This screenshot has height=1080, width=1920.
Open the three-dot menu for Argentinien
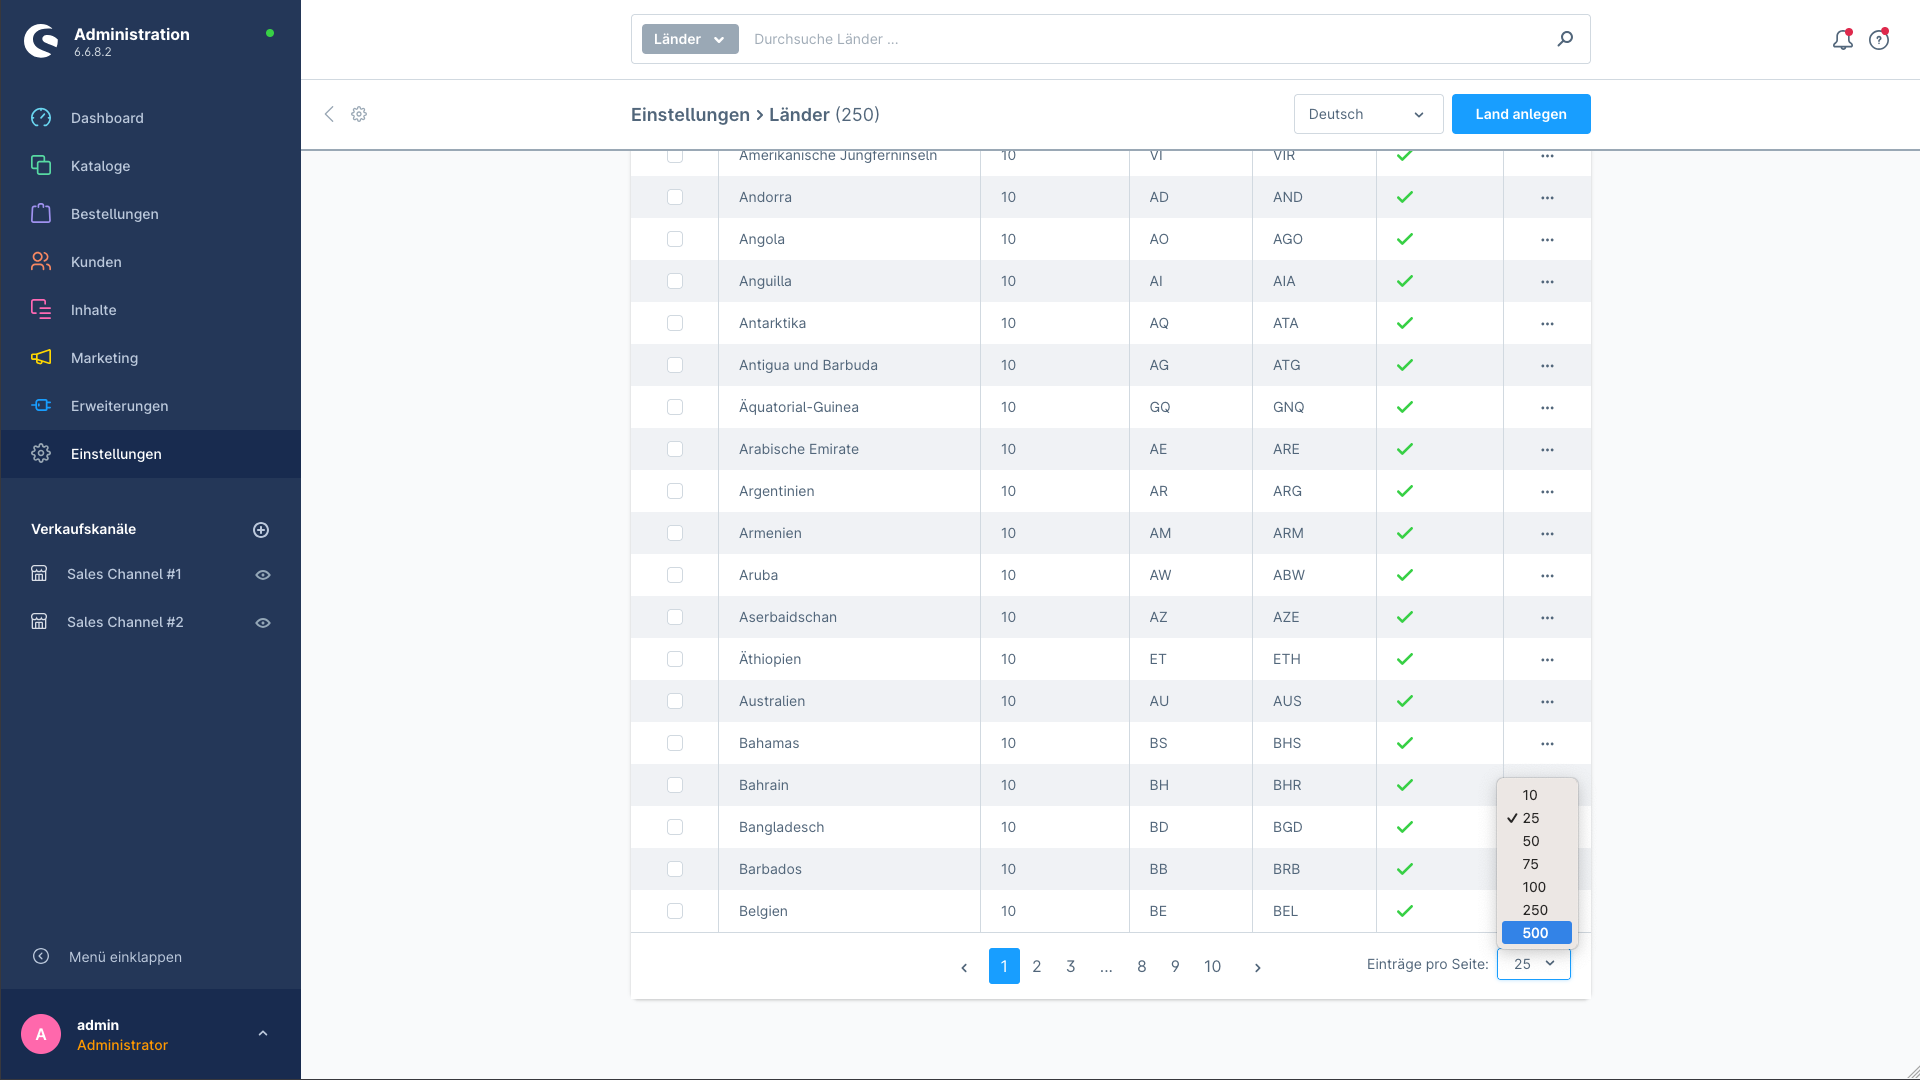pyautogui.click(x=1547, y=492)
